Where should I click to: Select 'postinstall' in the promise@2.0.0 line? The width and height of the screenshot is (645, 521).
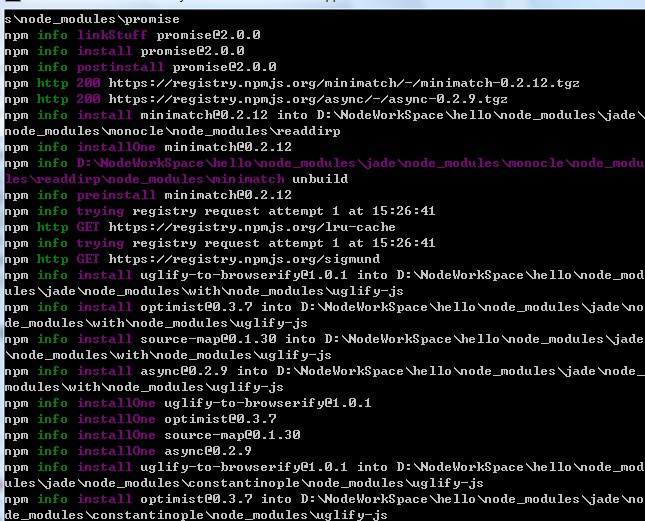tap(120, 67)
